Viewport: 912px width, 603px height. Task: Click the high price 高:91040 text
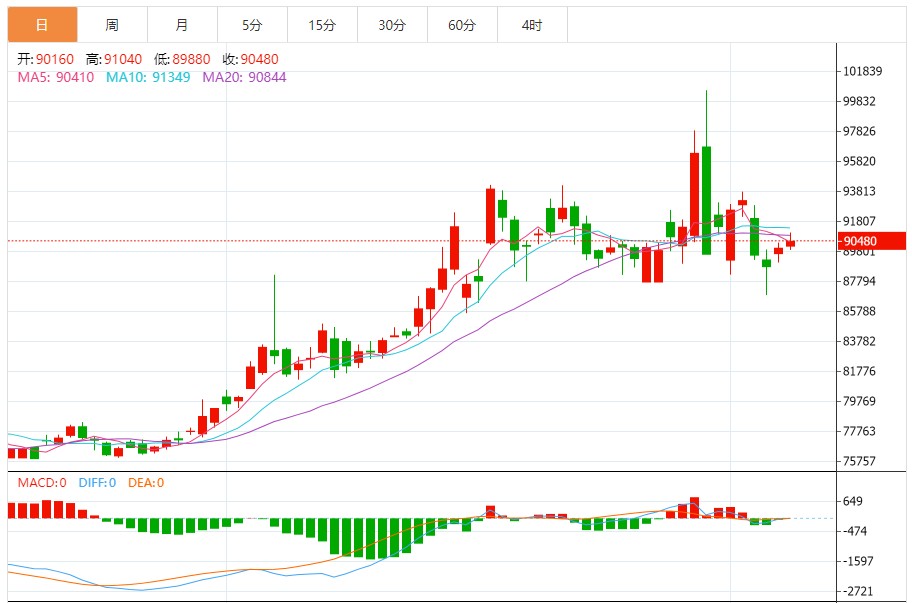pos(113,59)
